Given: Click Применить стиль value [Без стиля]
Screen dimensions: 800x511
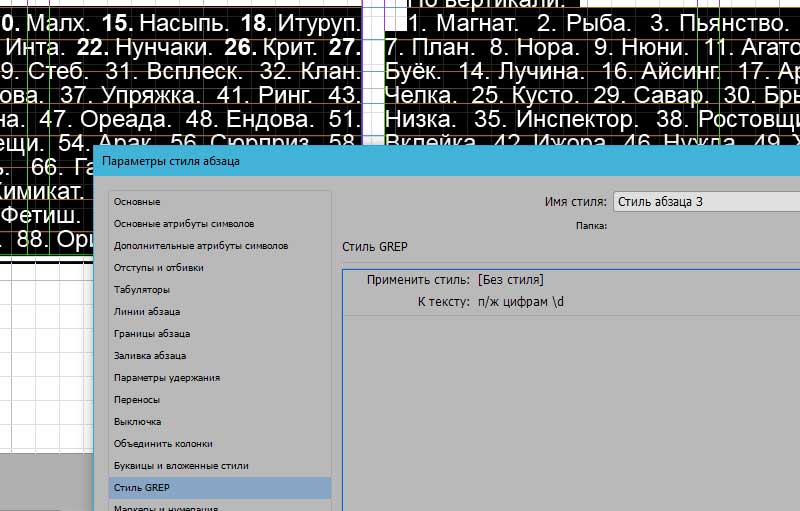Looking at the screenshot, I should coord(511,280).
